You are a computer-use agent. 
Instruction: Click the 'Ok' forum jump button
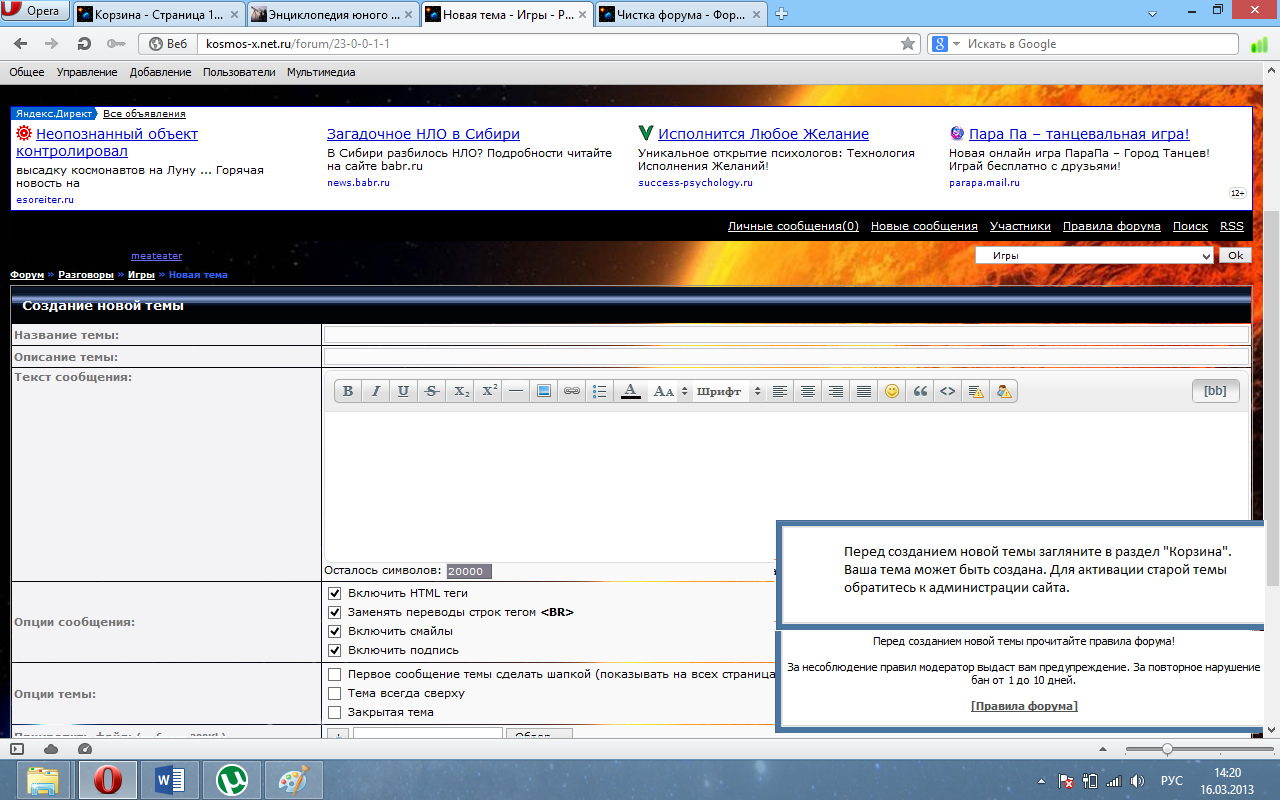(1235, 255)
